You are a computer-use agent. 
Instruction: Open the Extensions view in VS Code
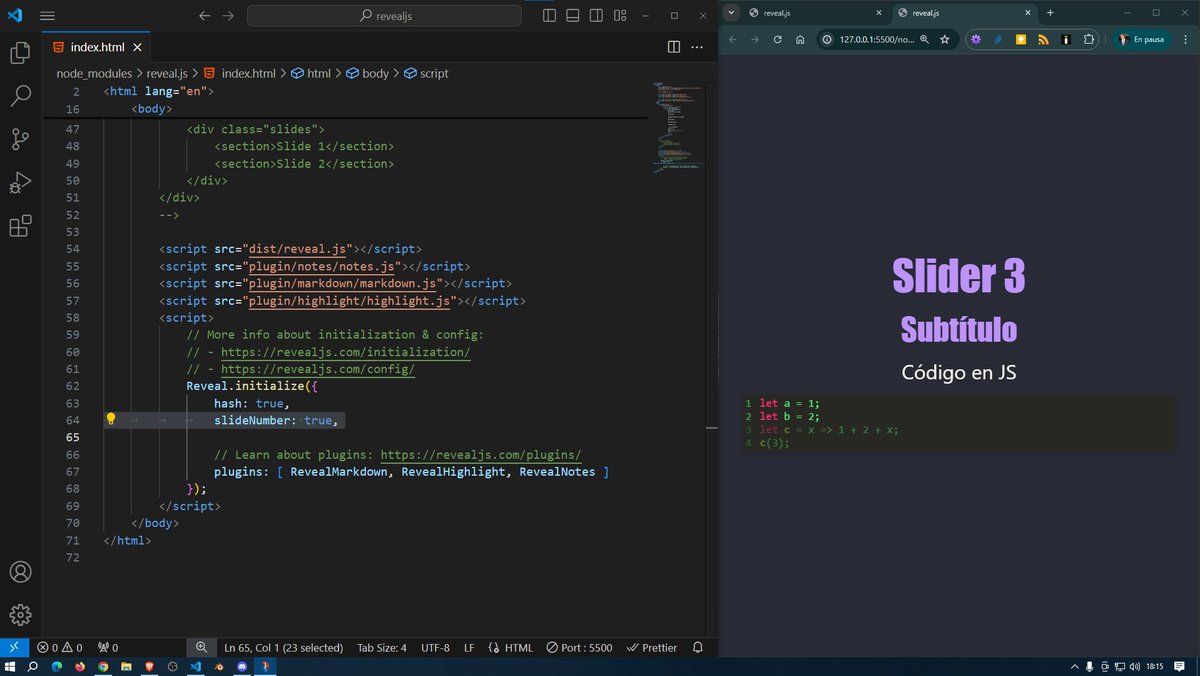(20, 226)
